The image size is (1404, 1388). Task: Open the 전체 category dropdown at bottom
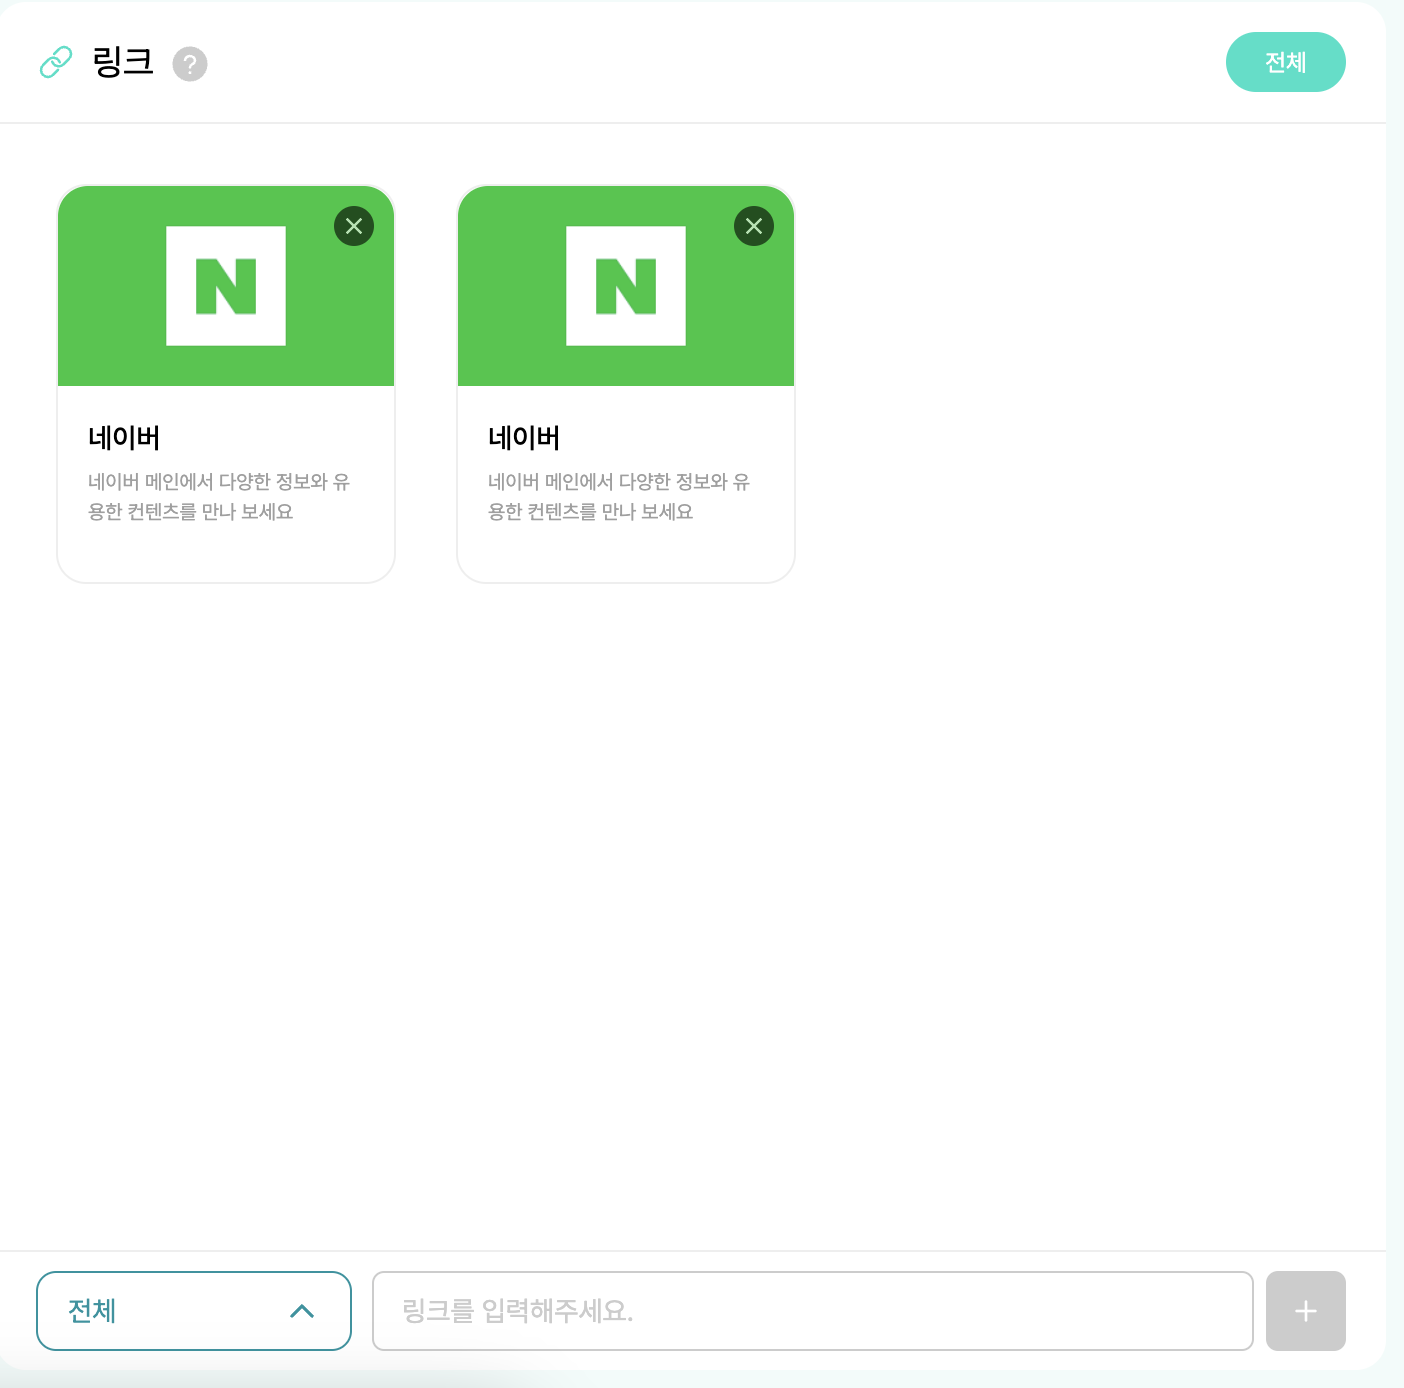pyautogui.click(x=194, y=1311)
